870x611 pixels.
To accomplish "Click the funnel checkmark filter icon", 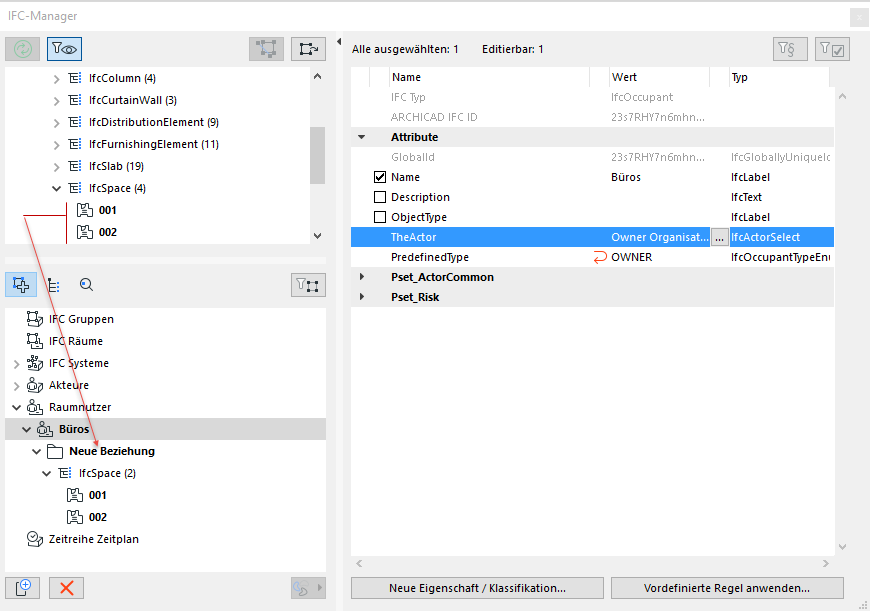I will (x=832, y=48).
